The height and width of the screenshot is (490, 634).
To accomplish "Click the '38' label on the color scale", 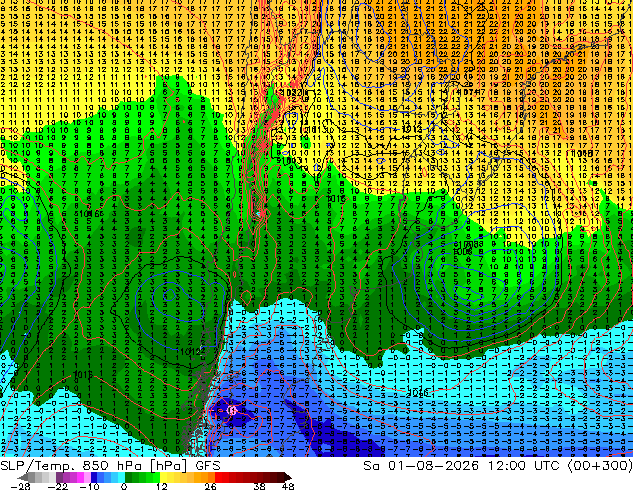I will point(260,486).
